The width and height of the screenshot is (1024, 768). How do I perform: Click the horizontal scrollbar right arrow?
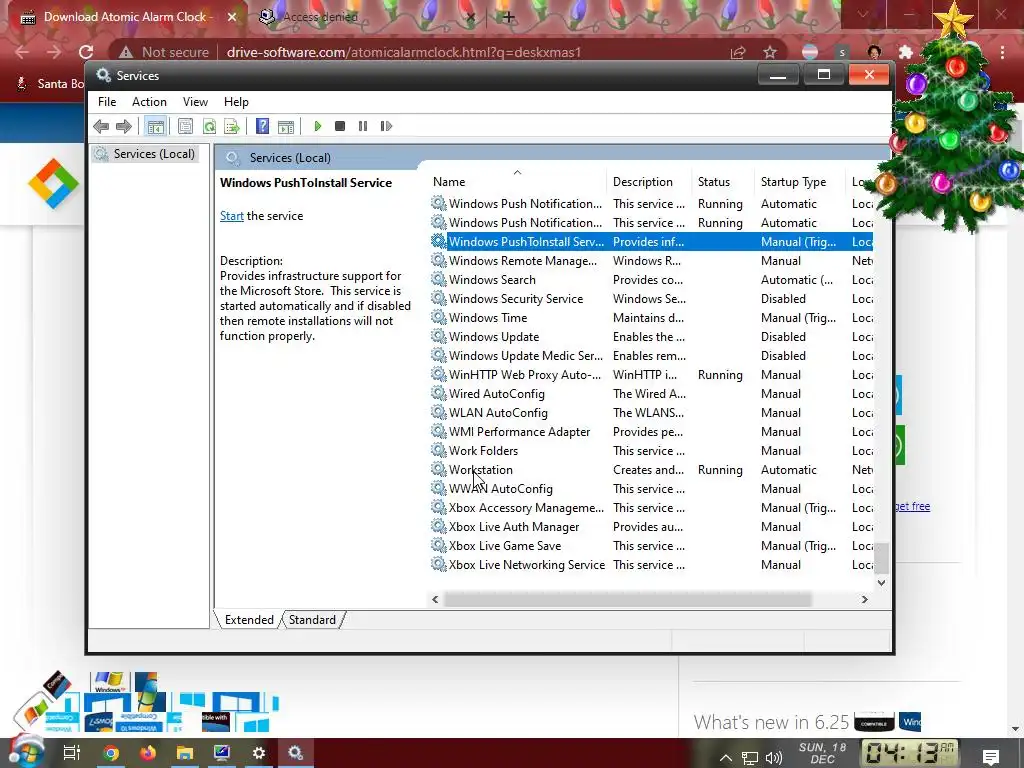(x=865, y=600)
